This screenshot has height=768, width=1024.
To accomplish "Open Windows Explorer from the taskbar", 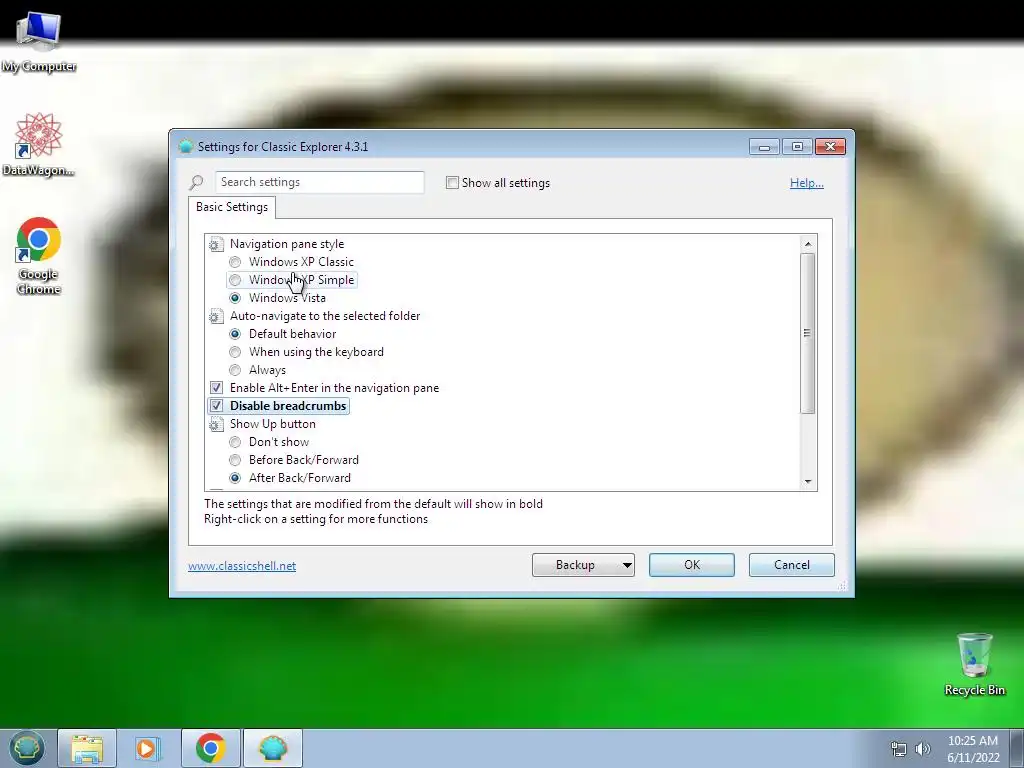I will click(87, 748).
